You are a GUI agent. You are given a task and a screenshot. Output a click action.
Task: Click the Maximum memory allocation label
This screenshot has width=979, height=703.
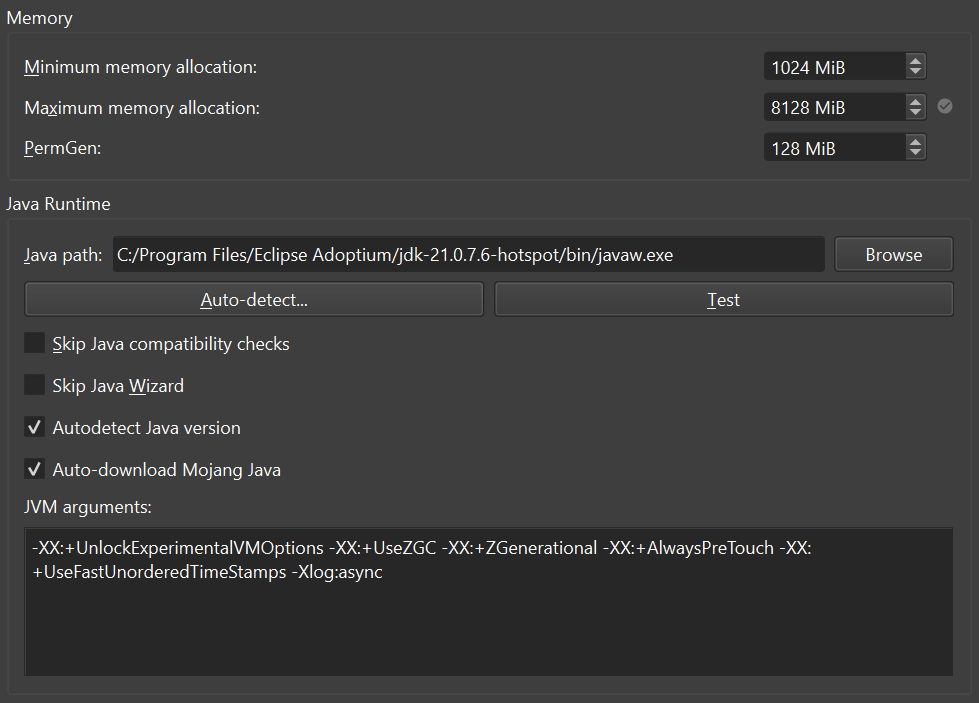(142, 108)
